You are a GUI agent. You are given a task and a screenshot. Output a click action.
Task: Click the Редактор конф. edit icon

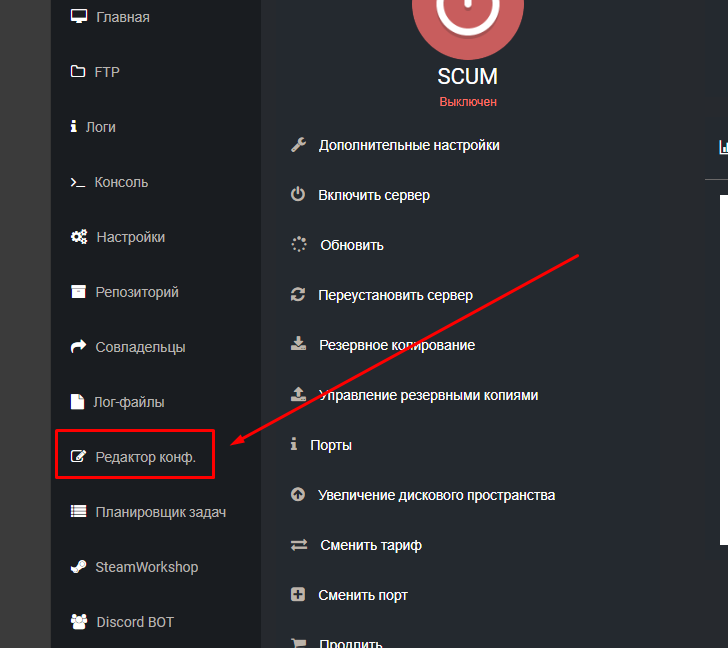pos(78,457)
